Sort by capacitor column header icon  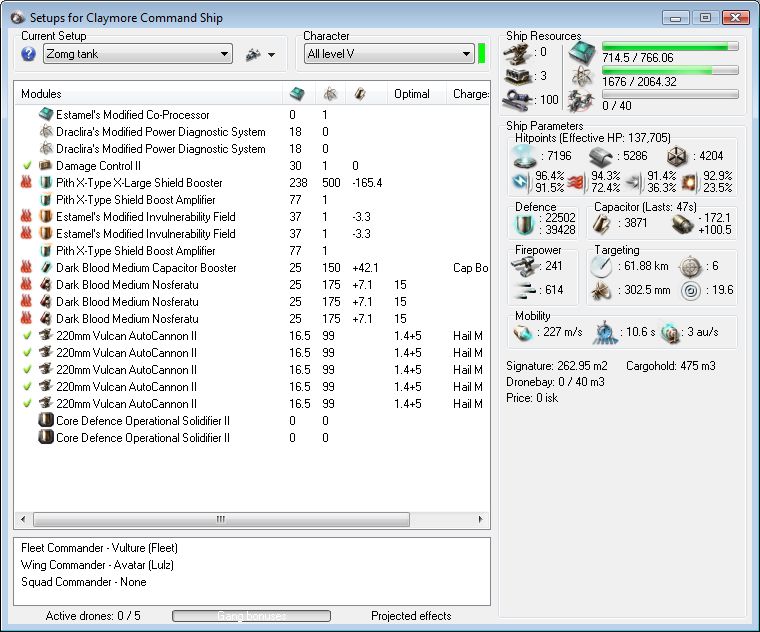[x=360, y=94]
